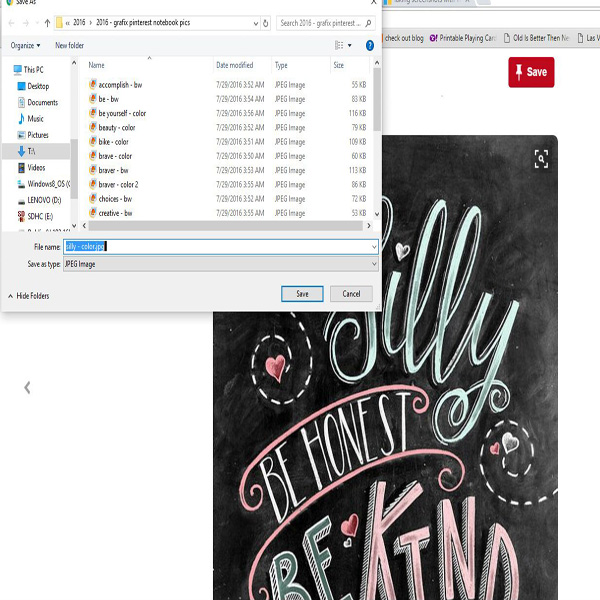
Task: Click the JPEG icon beside bike - color
Action: click(93, 141)
